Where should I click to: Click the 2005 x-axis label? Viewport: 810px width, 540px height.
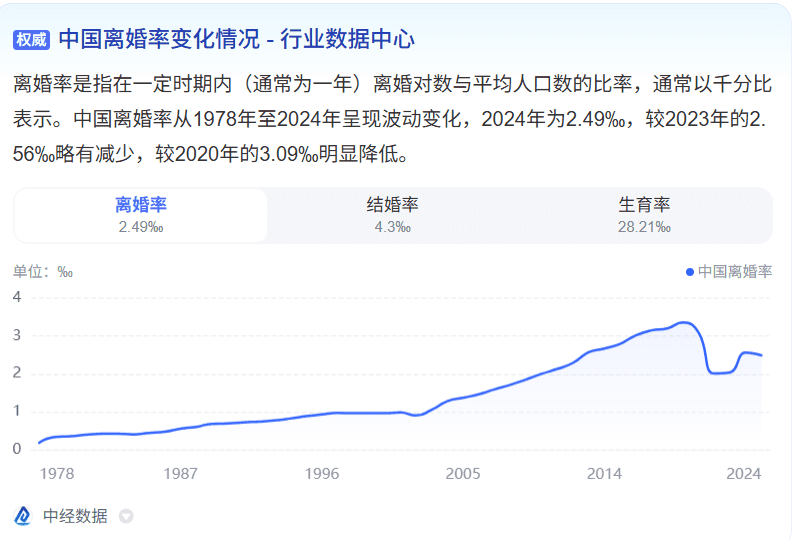pyautogui.click(x=463, y=473)
